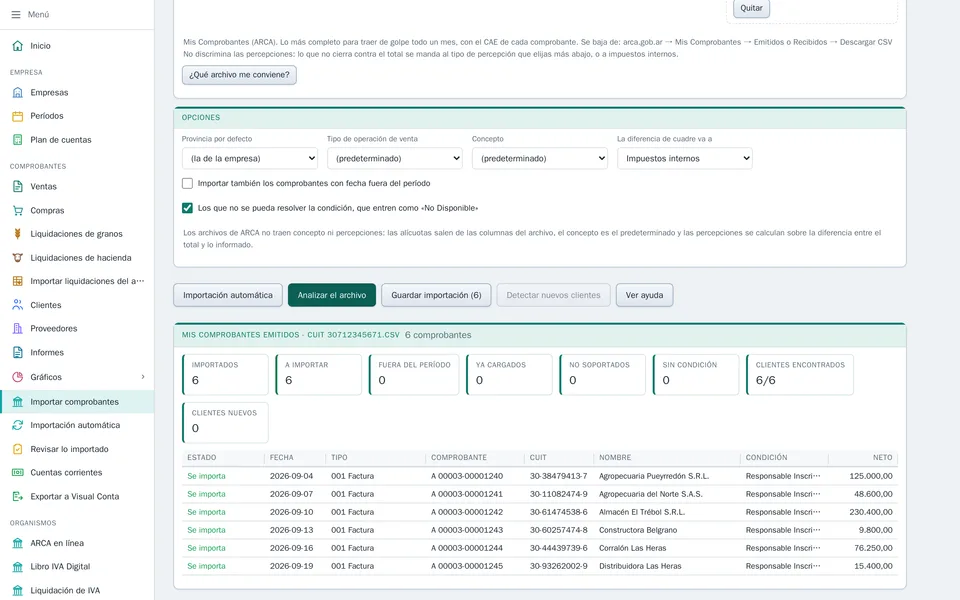The image size is (960, 600).
Task: Expand the Gráficos submenu chevron
Action: tap(143, 377)
